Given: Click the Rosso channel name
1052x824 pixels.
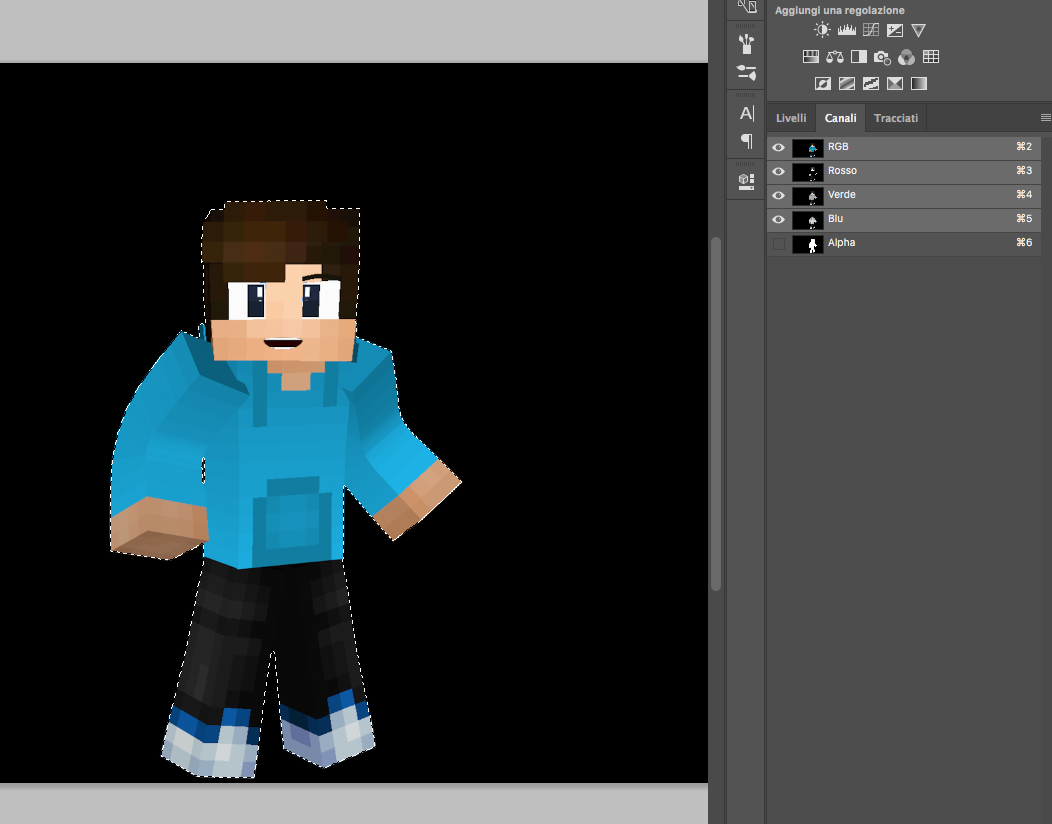Looking at the screenshot, I should [842, 170].
